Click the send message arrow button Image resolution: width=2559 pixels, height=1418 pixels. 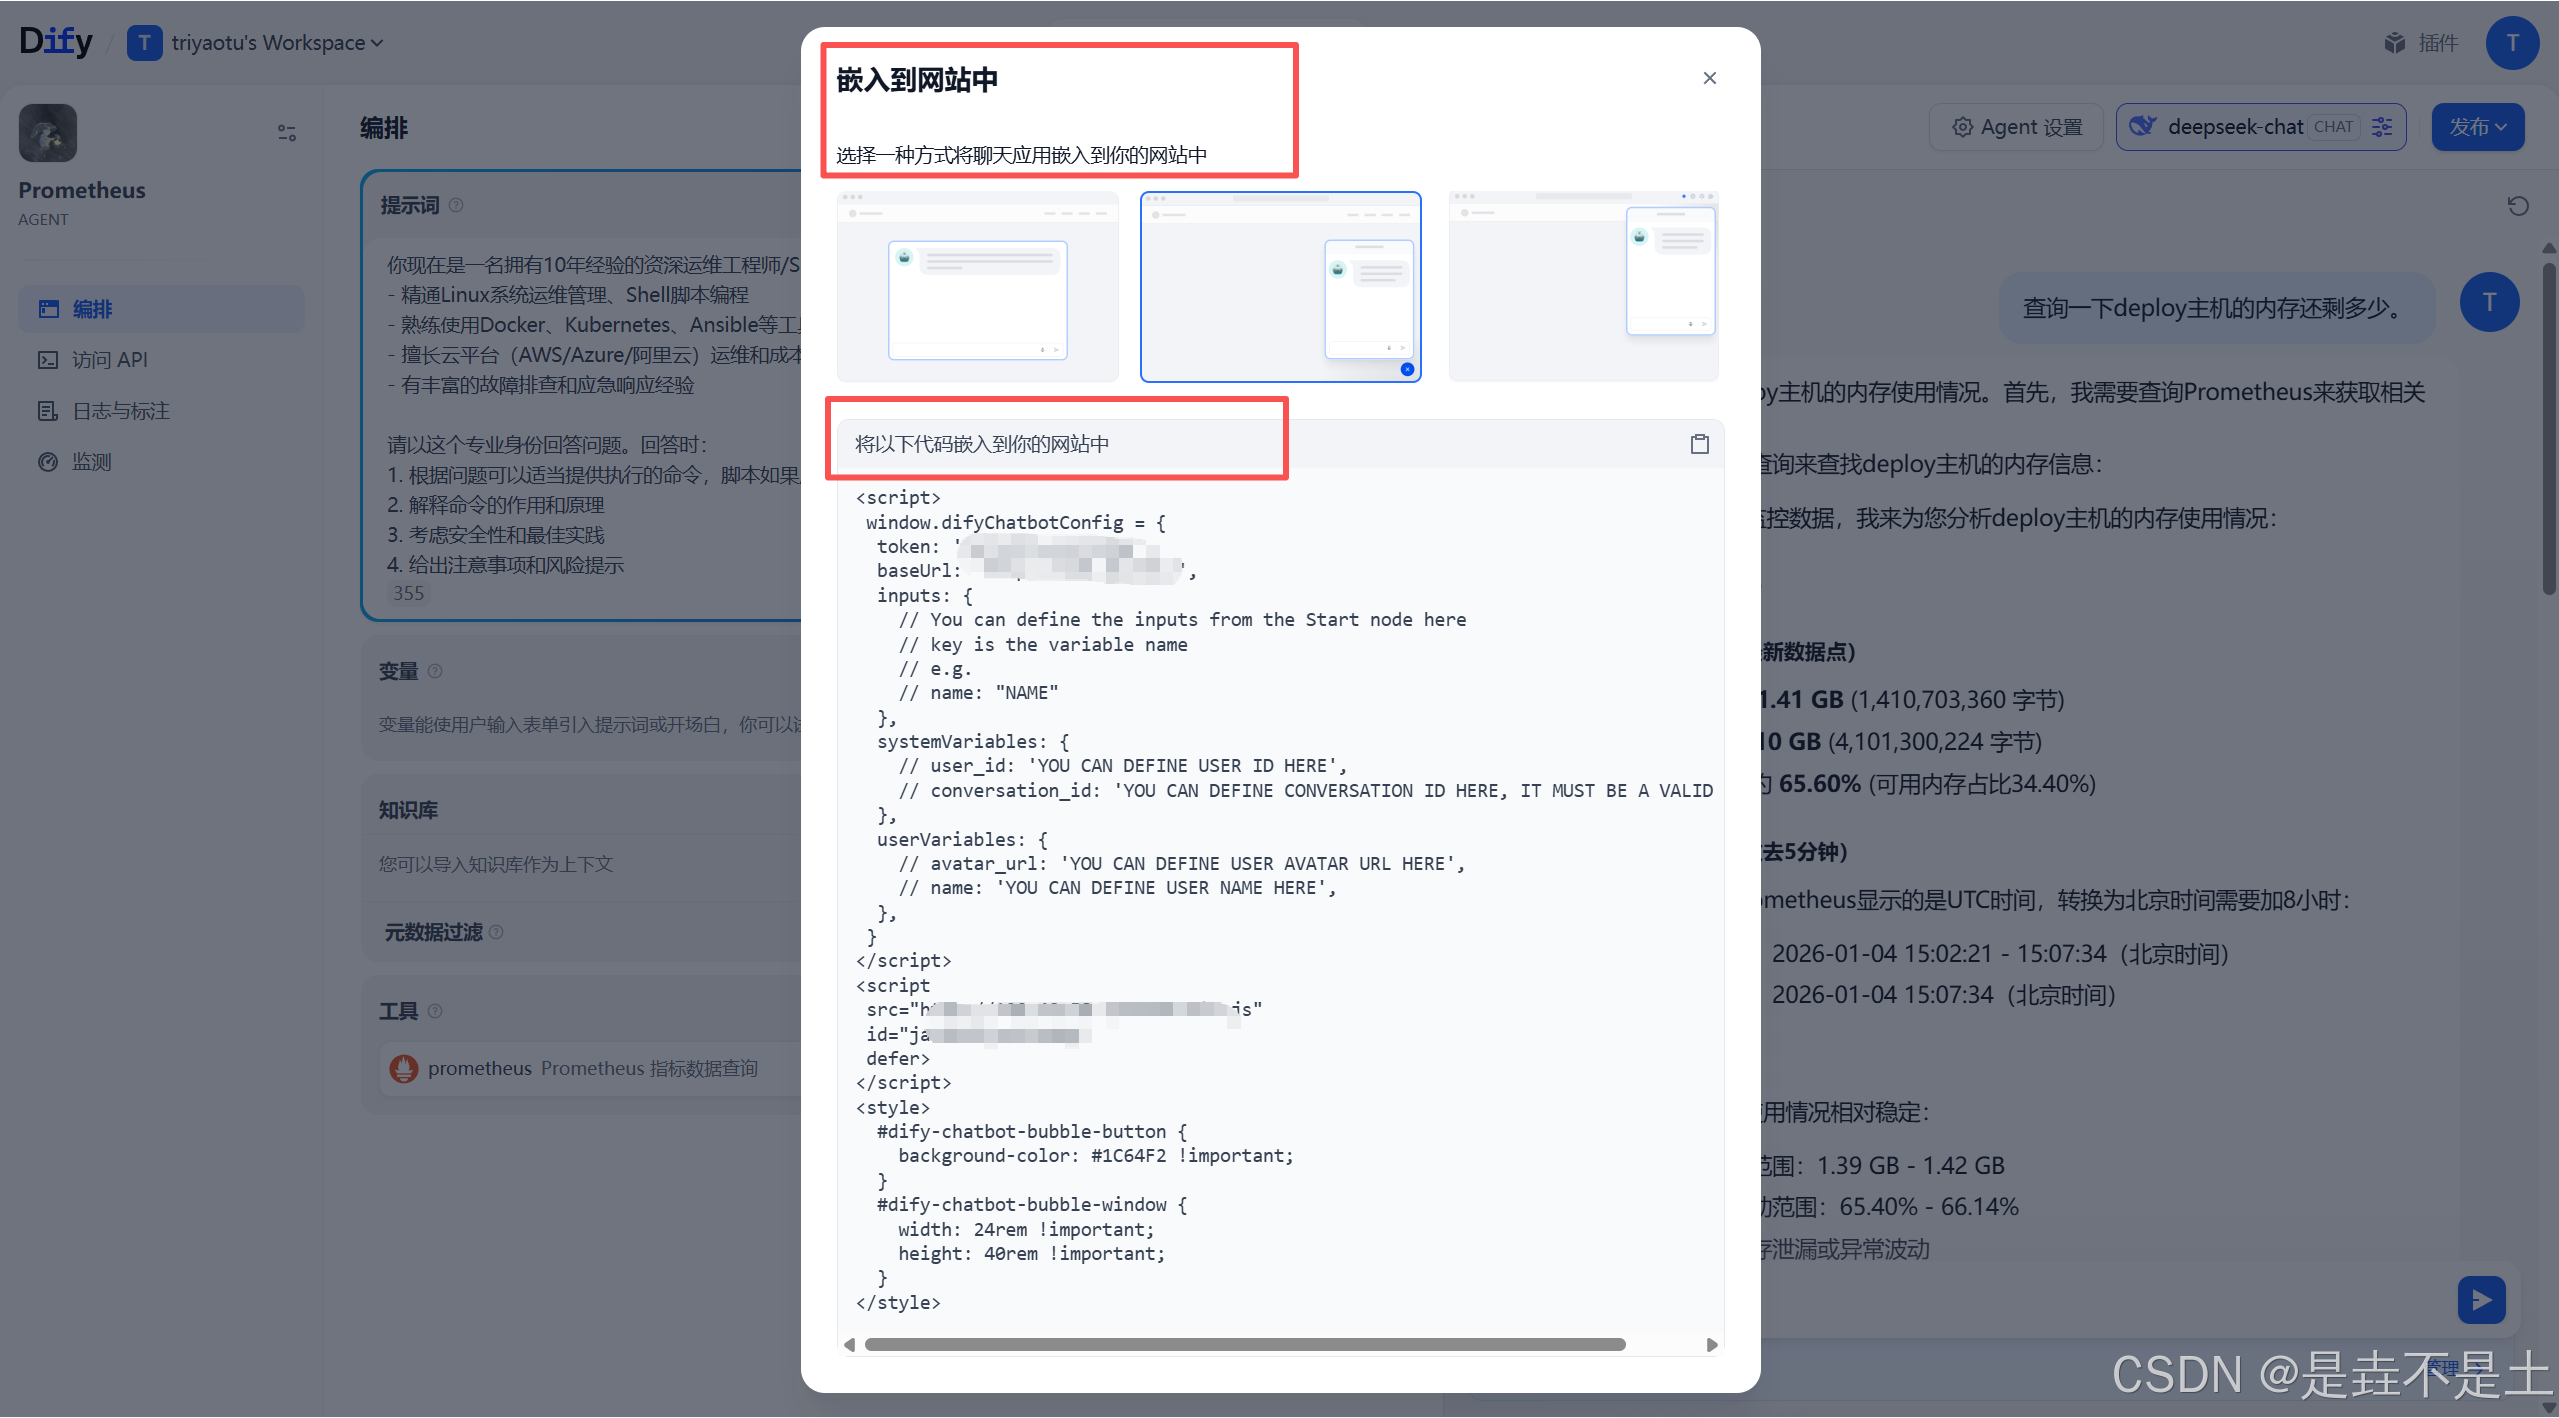[2481, 1299]
